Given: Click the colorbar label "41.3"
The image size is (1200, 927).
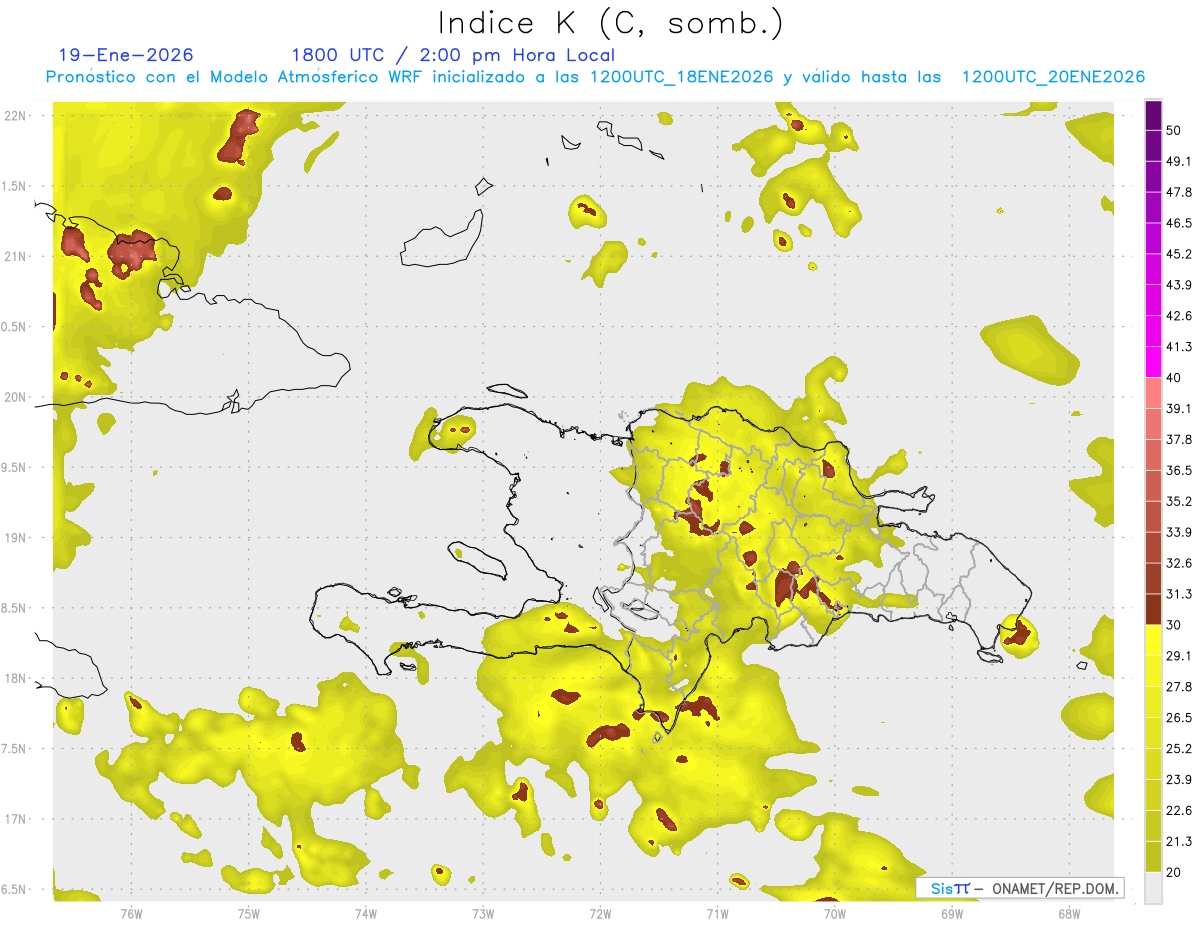Looking at the screenshot, I should coord(1179,347).
